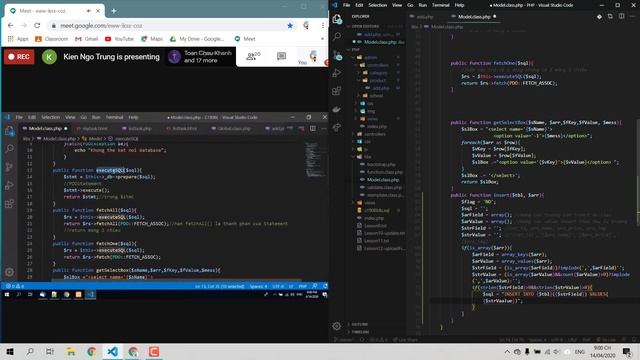Collapse the PHP root folder in Explorer
This screenshot has width=640, height=360.
pos(355,49)
